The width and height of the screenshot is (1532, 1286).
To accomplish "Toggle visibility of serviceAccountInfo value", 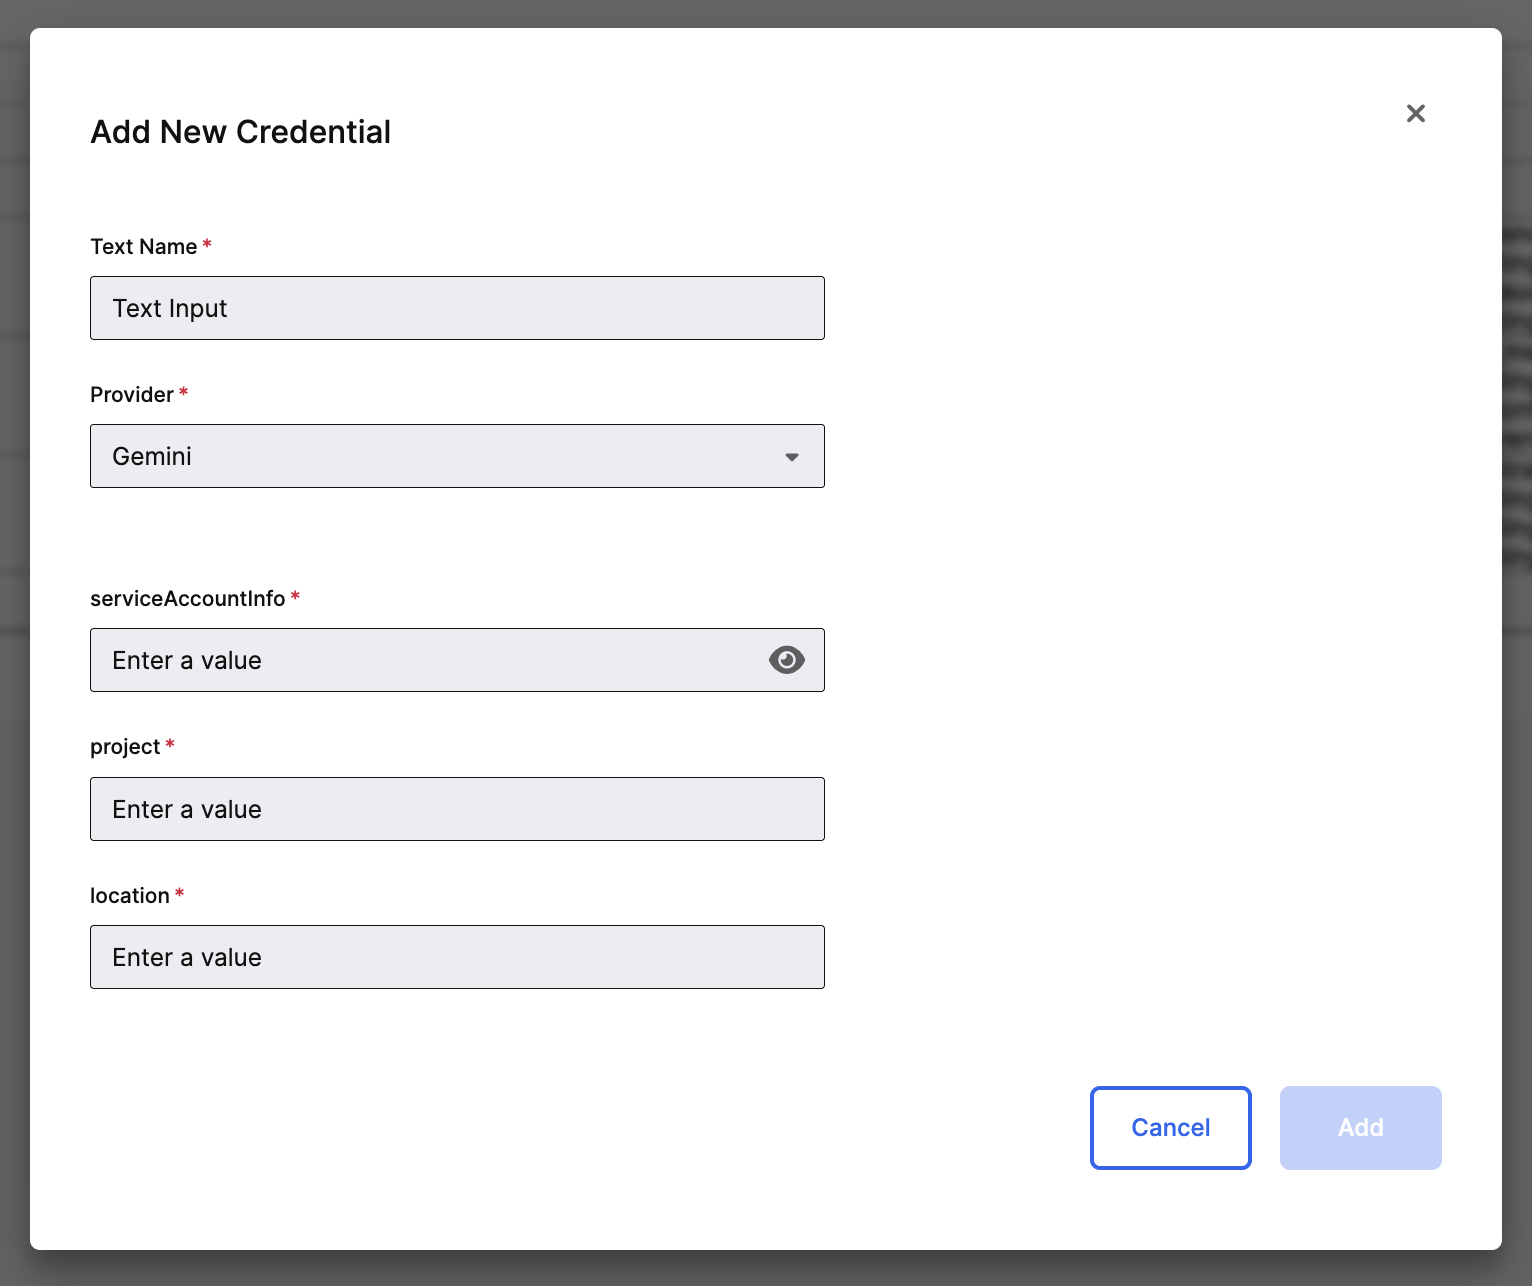I will tap(786, 660).
